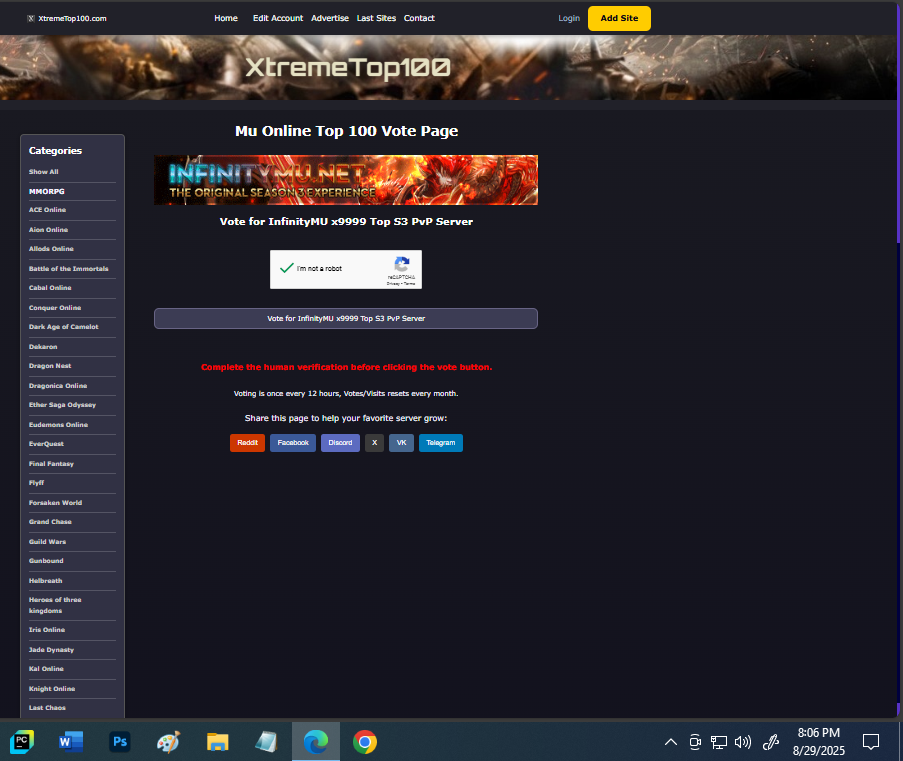The height and width of the screenshot is (761, 903).
Task: Open the Final Fantasy category
Action: coord(51,464)
